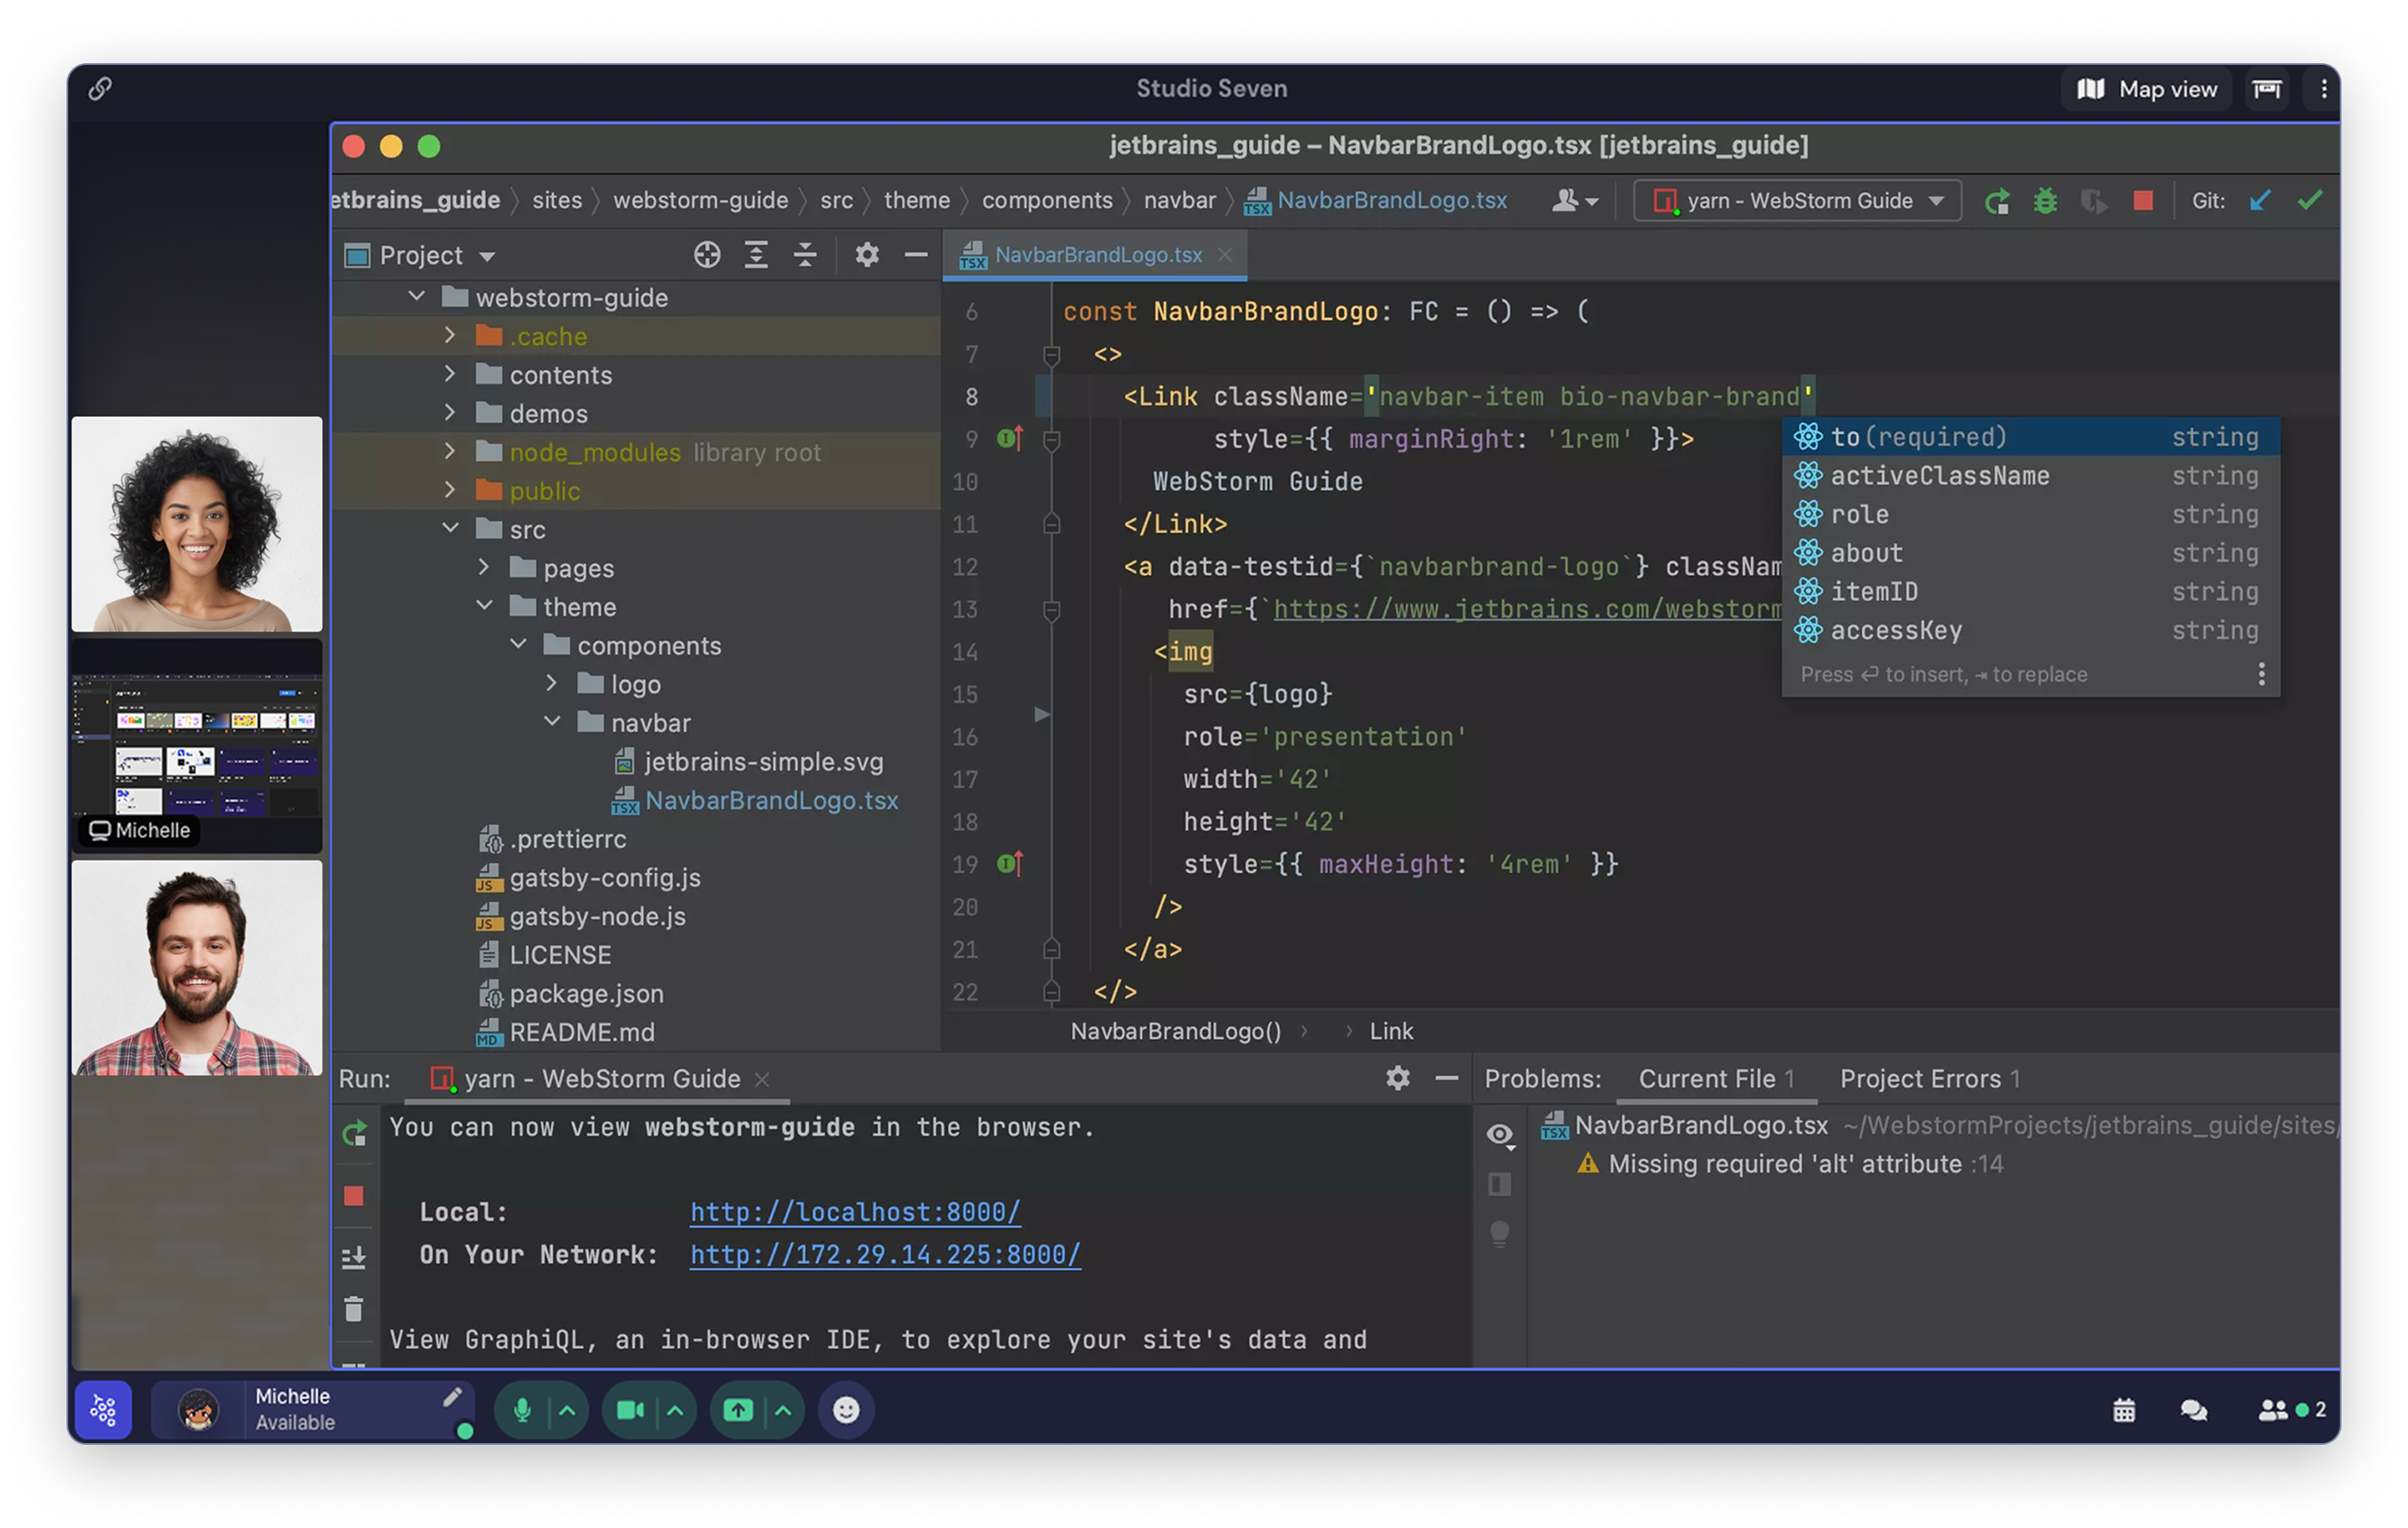Toggle problems view options eye icon
This screenshot has height=1528, width=2408.
1500,1135
